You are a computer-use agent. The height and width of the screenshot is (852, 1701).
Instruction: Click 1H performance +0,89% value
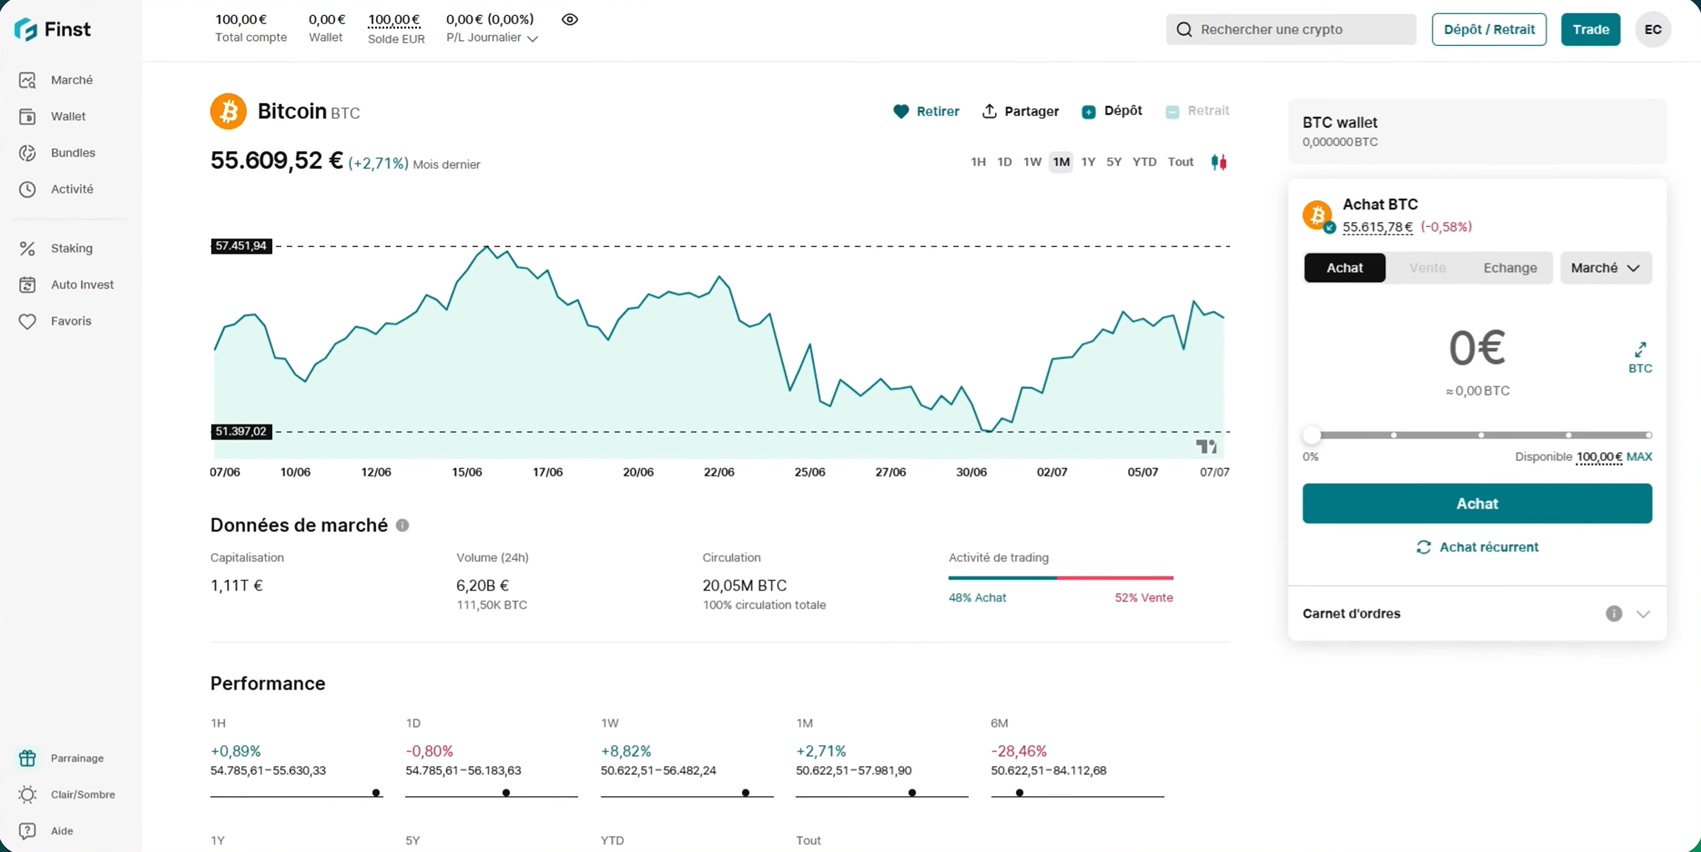point(235,751)
